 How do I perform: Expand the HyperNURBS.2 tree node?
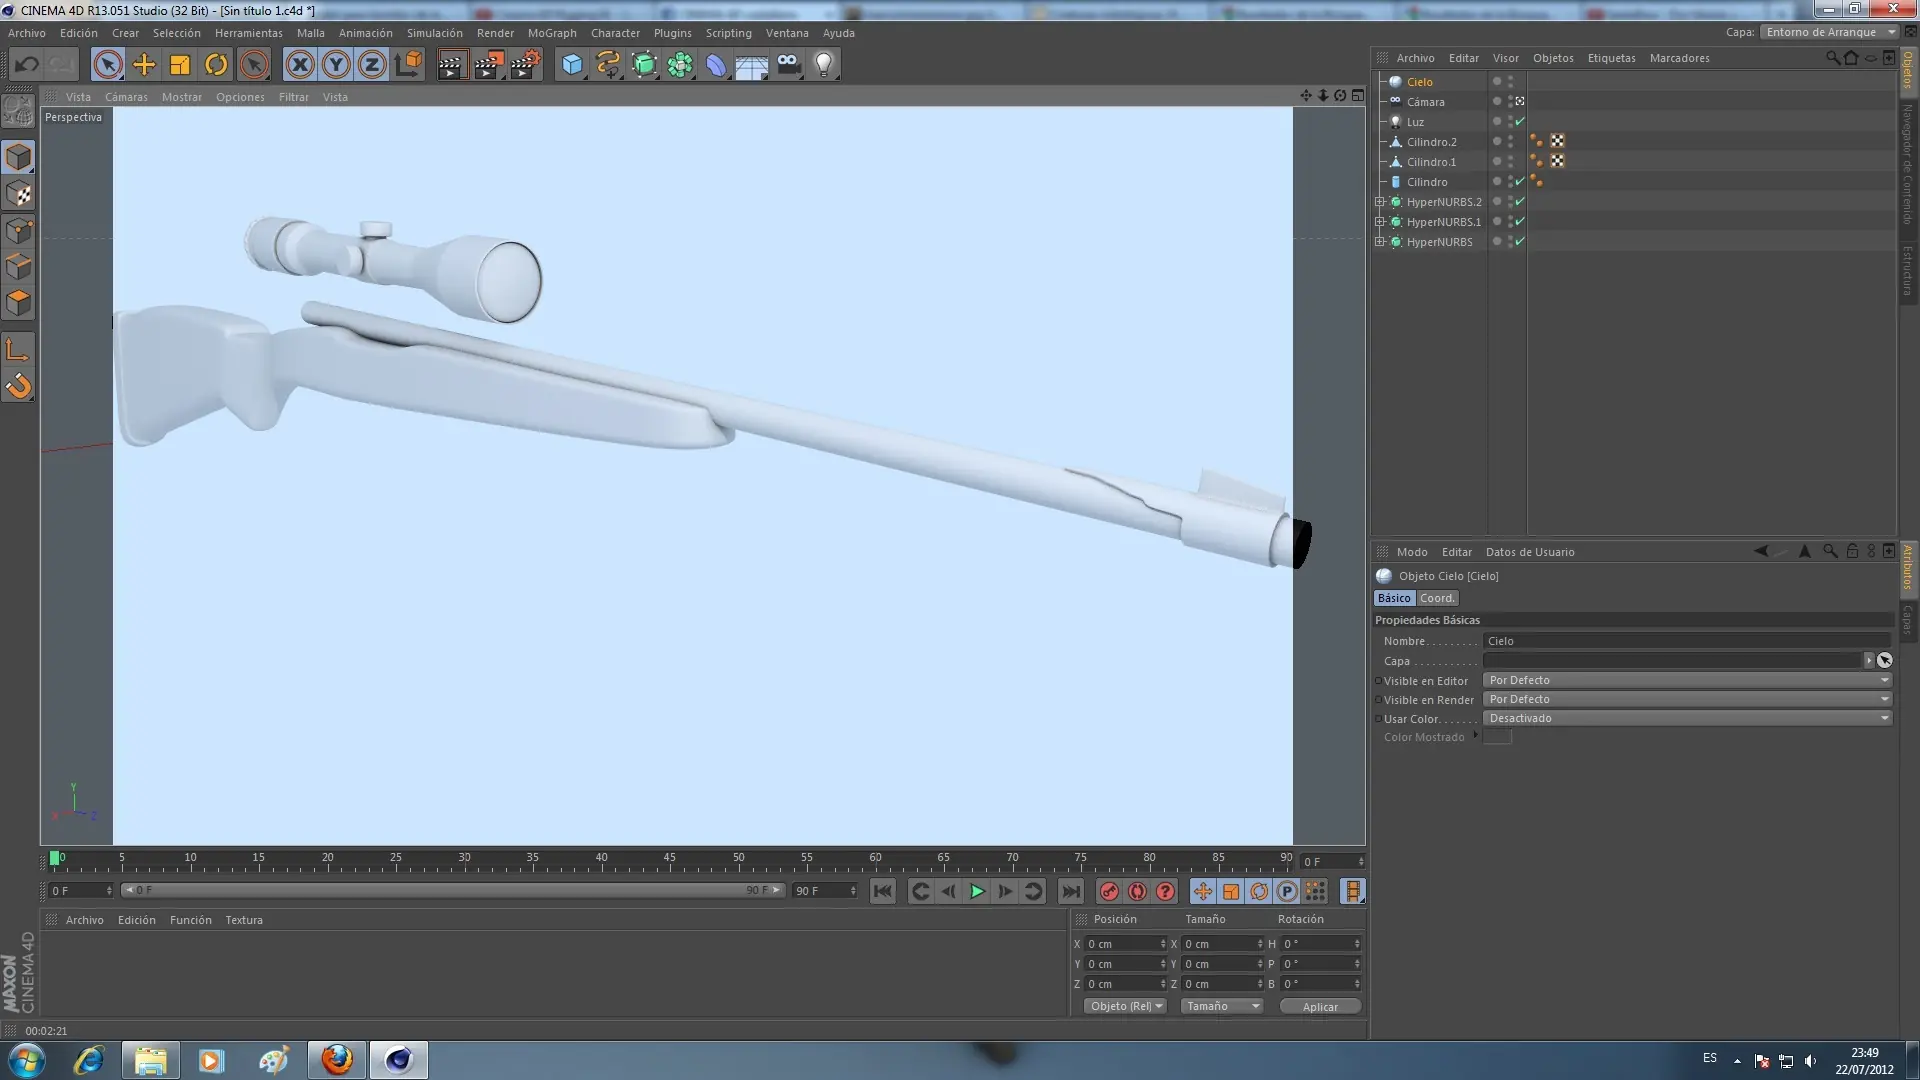1380,202
